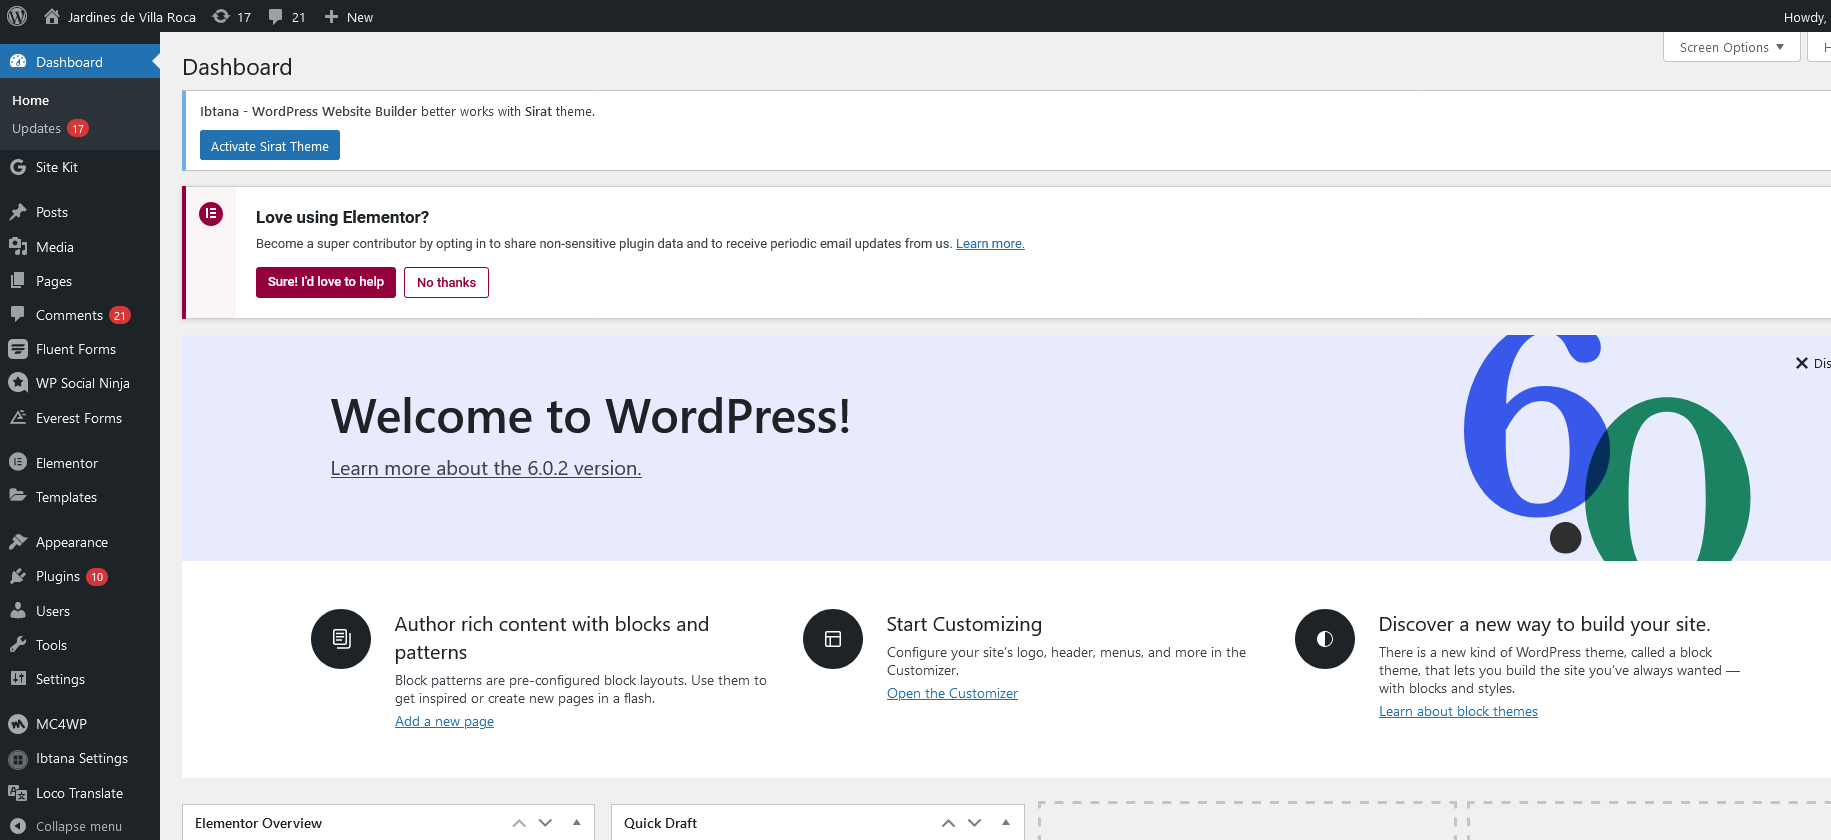Click the Plugins badge showing 10
The height and width of the screenshot is (840, 1831).
click(97, 577)
